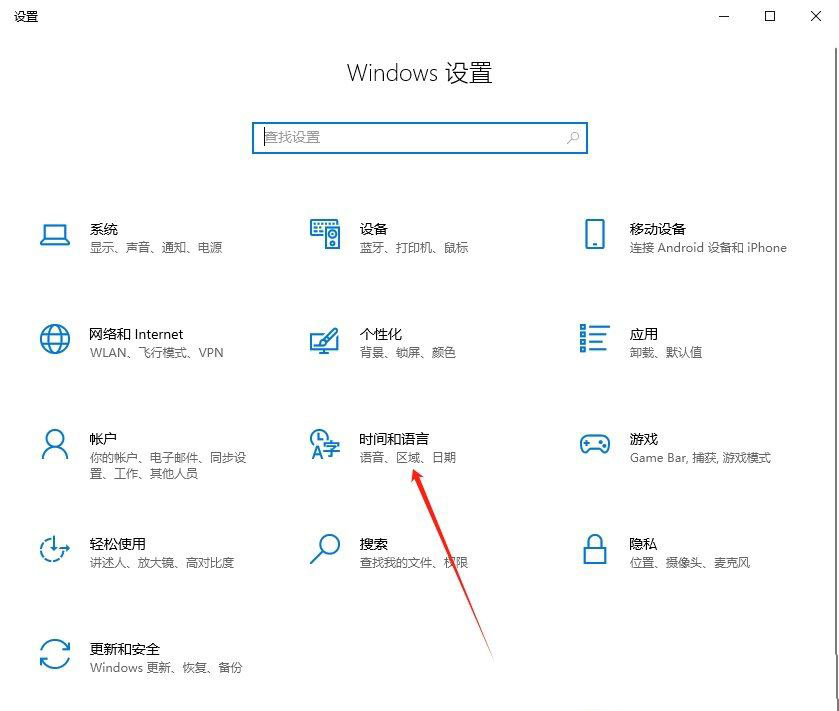
Task: Close the 设置 window
Action: [815, 17]
